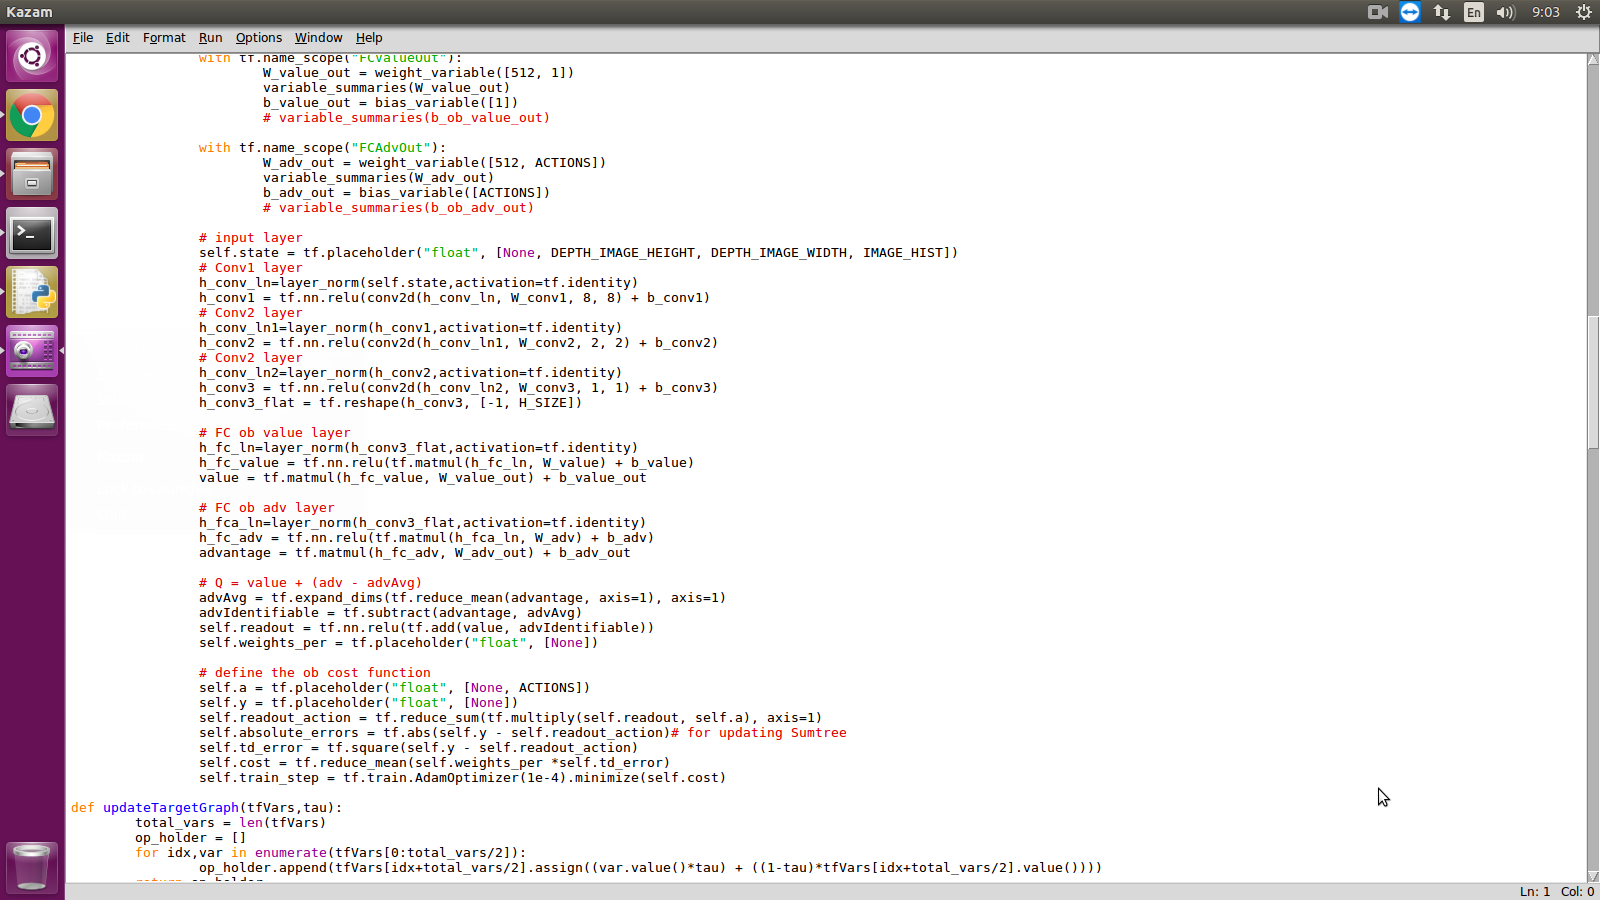Open the Run menu
Screen dimensions: 1600x900
pos(210,38)
